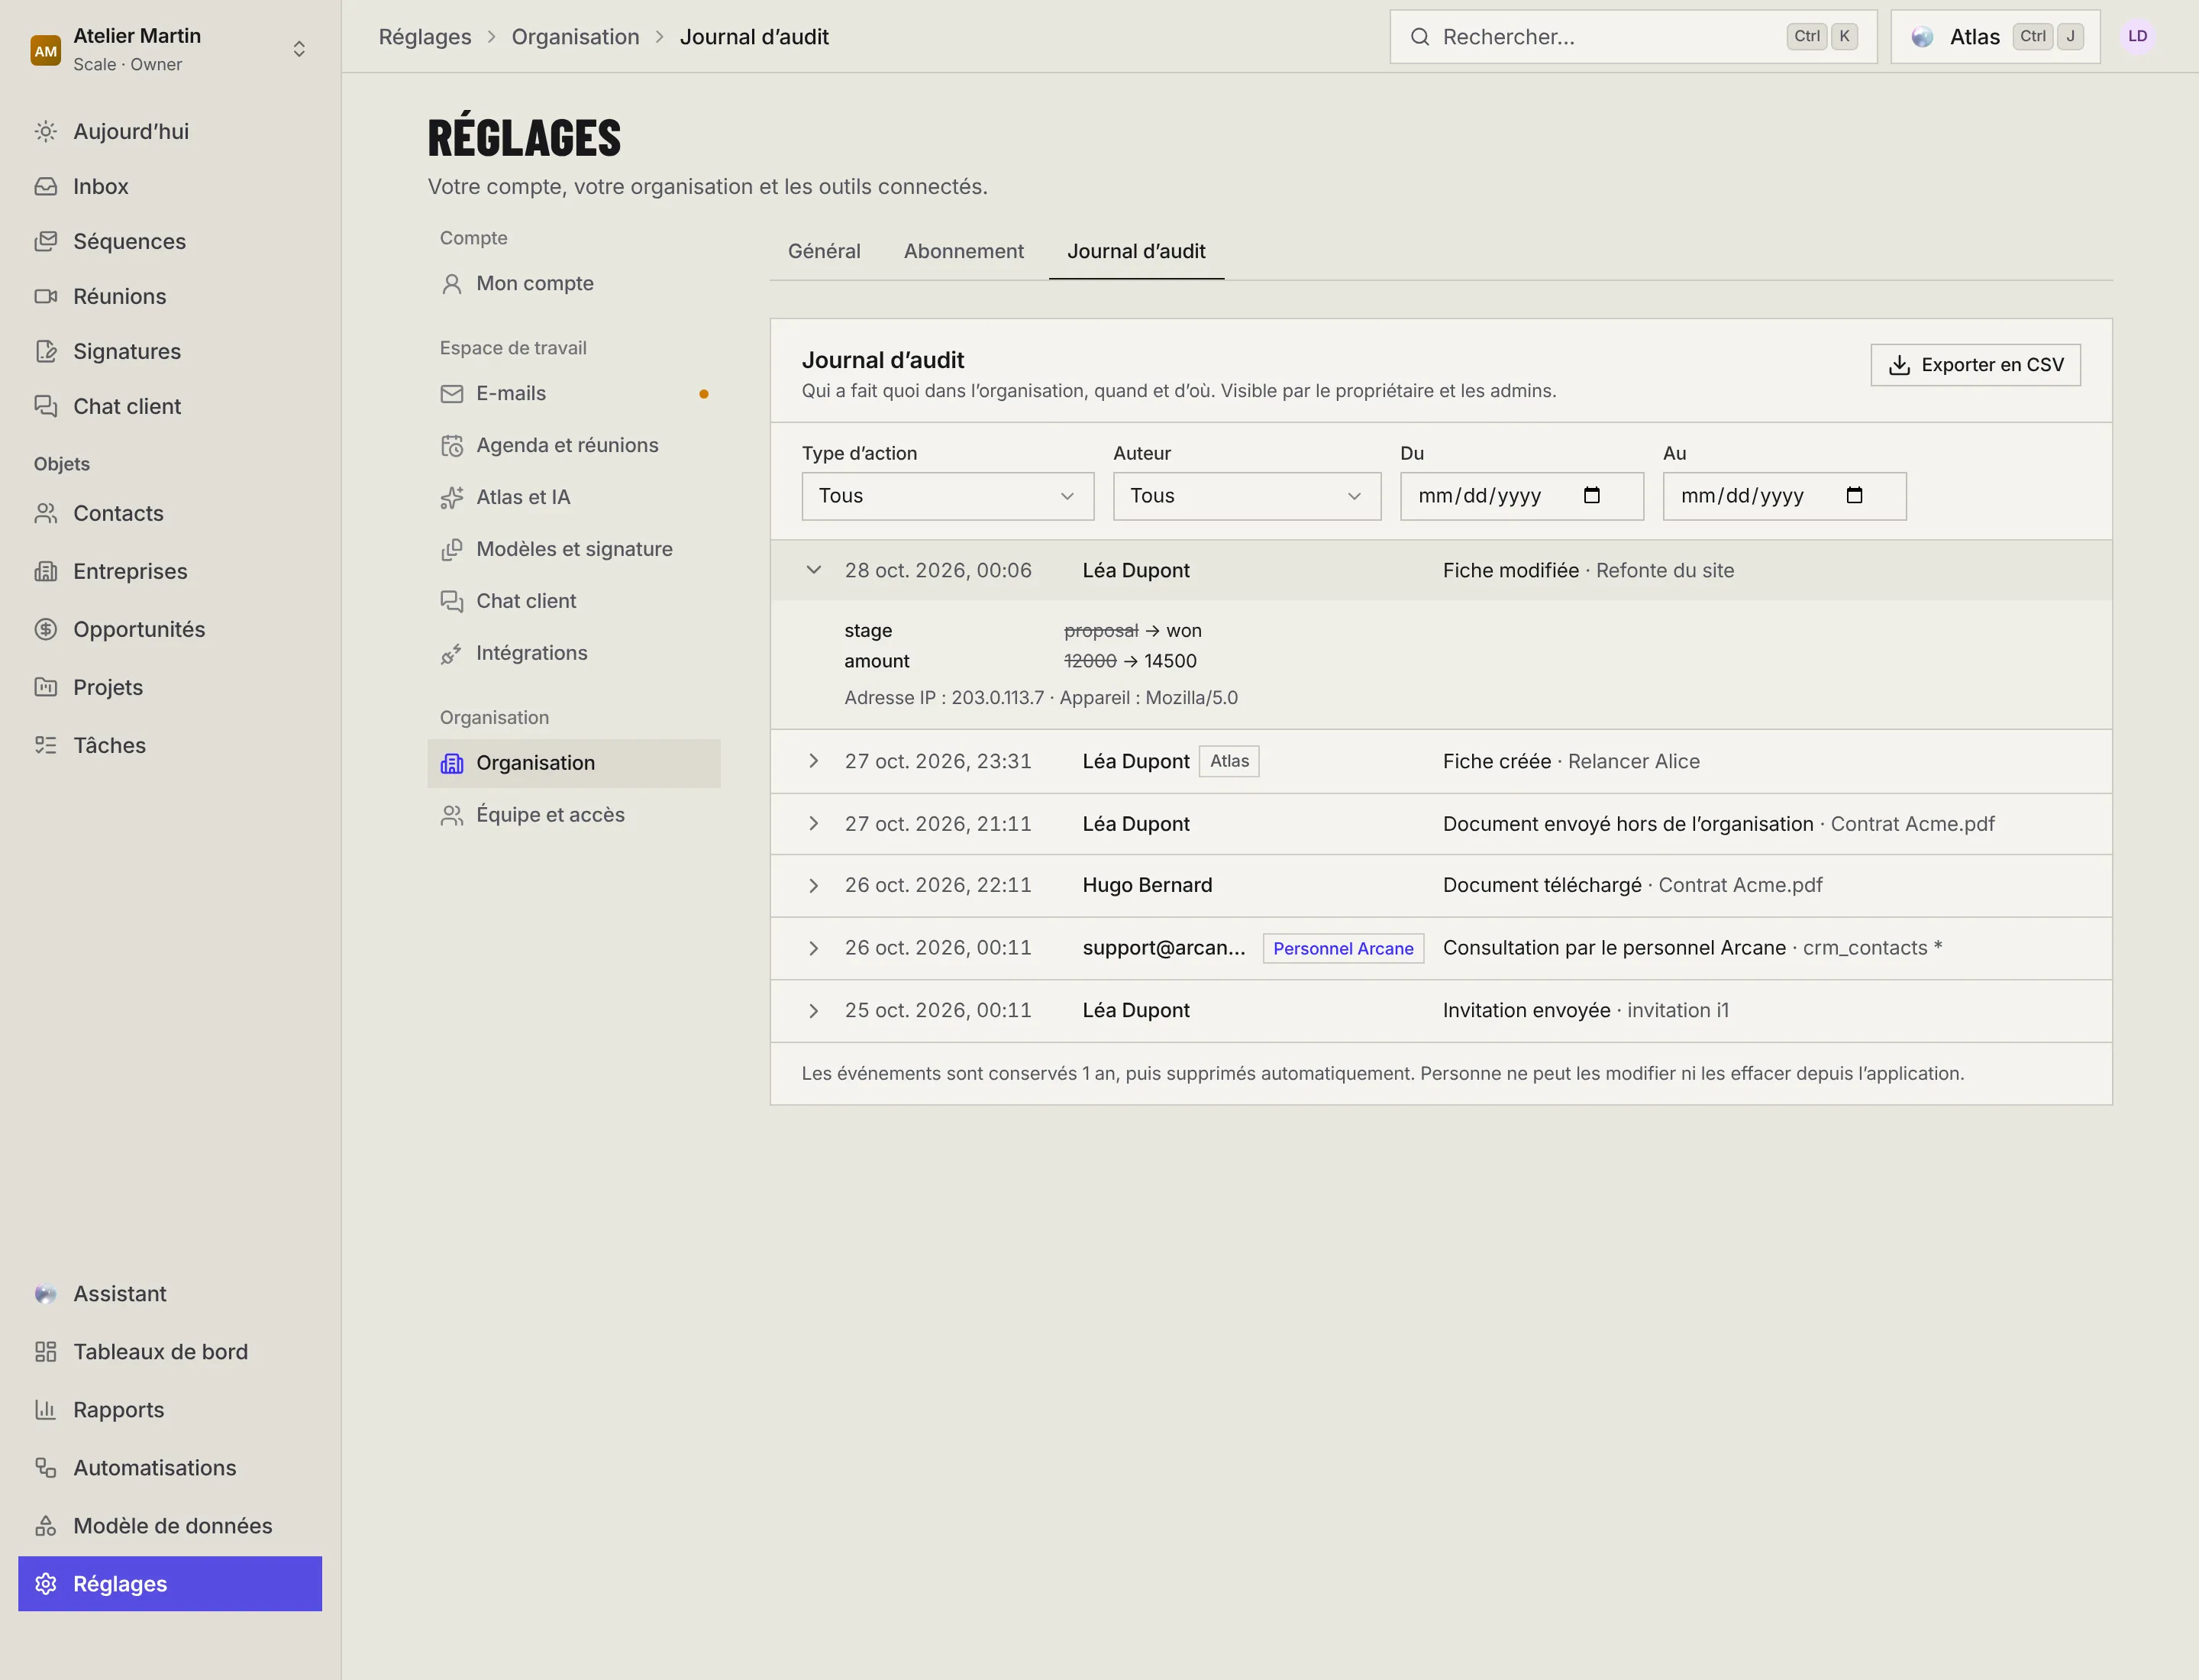Switch to the Général tab
The image size is (2199, 1680).
[x=824, y=251]
